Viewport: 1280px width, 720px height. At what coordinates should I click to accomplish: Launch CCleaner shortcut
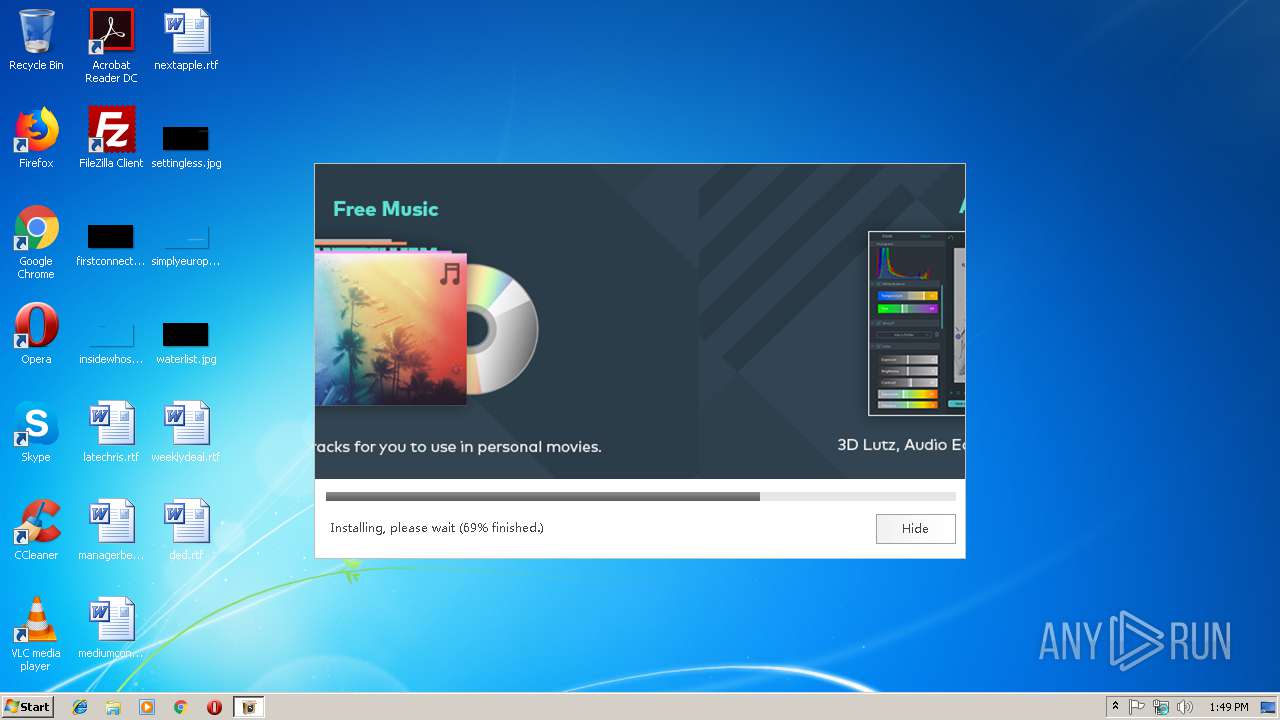[x=36, y=530]
